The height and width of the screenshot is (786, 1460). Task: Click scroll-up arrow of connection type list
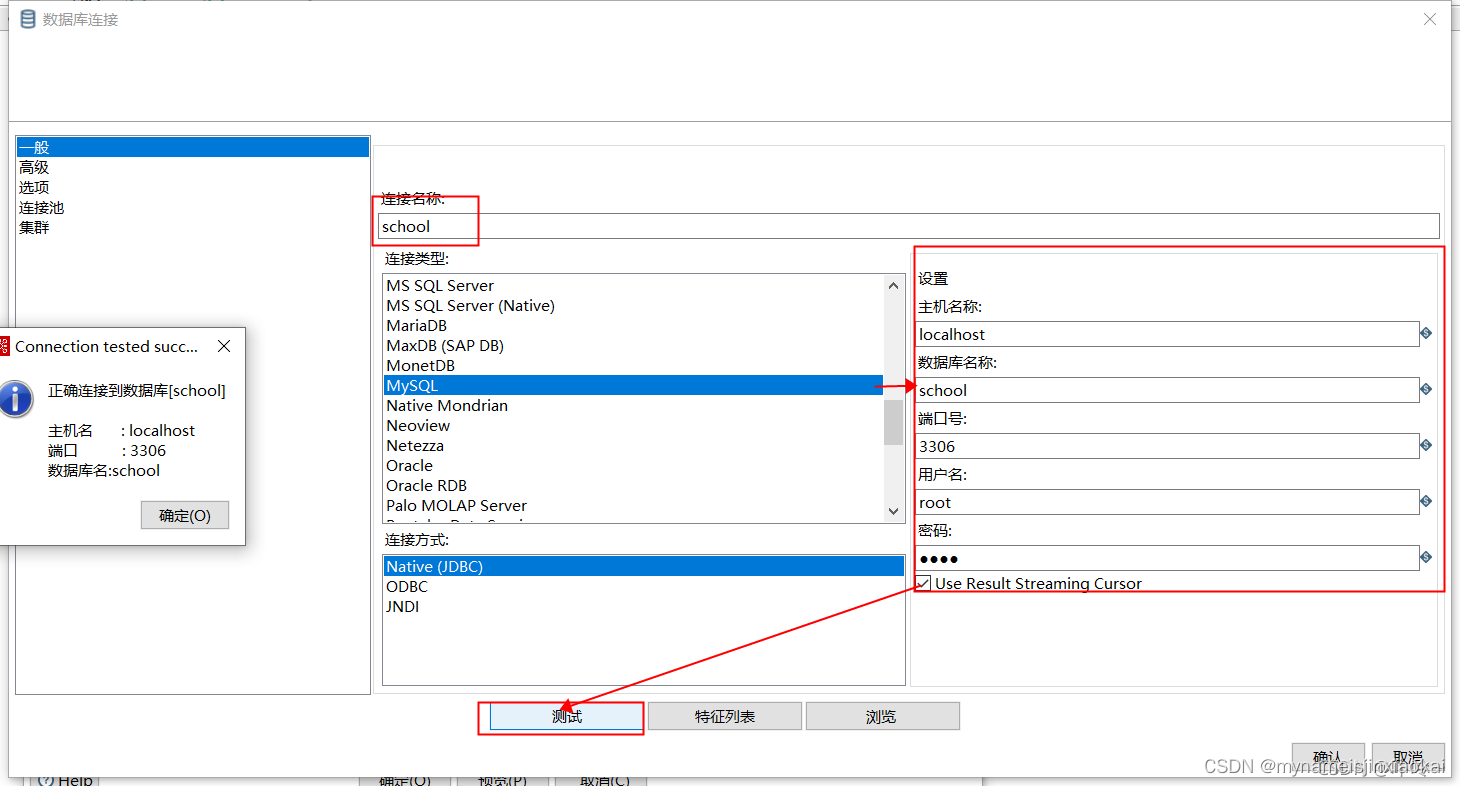tap(893, 285)
